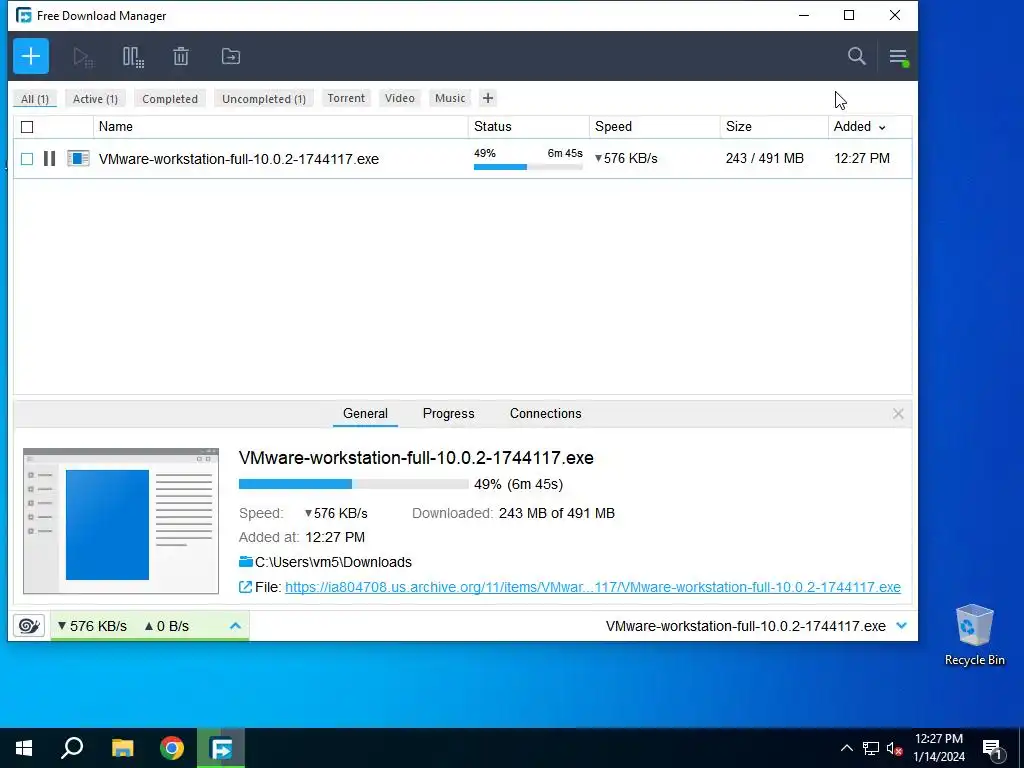Open File Explorer from taskbar
The height and width of the screenshot is (768, 1024).
pyautogui.click(x=122, y=748)
